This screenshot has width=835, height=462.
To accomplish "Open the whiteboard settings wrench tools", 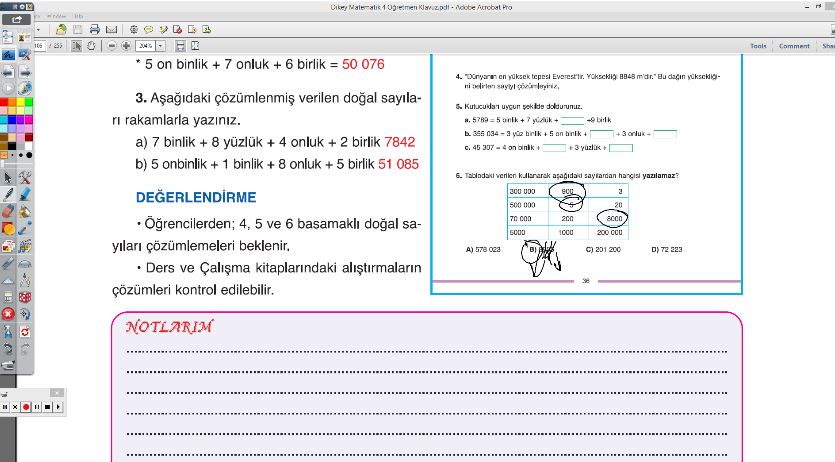I will tap(24, 177).
